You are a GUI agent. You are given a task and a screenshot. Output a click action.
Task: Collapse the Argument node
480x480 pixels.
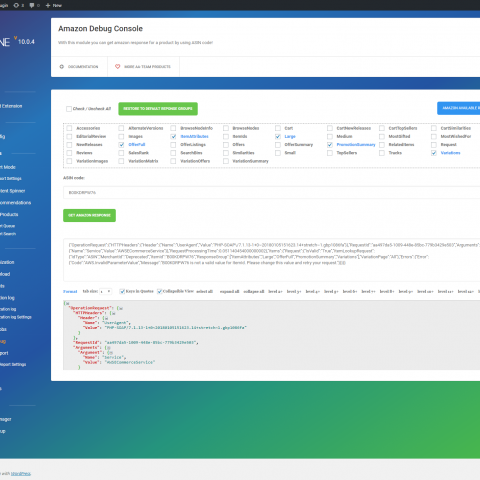pyautogui.click(x=111, y=352)
